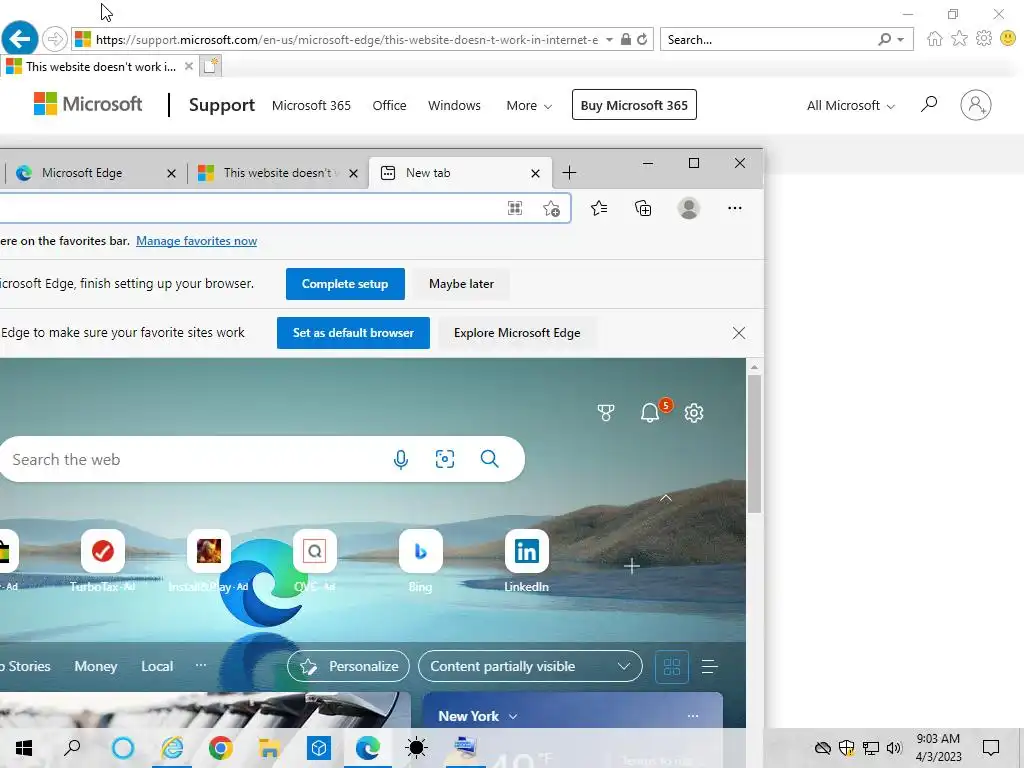Expand New York weather location dropdown

click(513, 716)
